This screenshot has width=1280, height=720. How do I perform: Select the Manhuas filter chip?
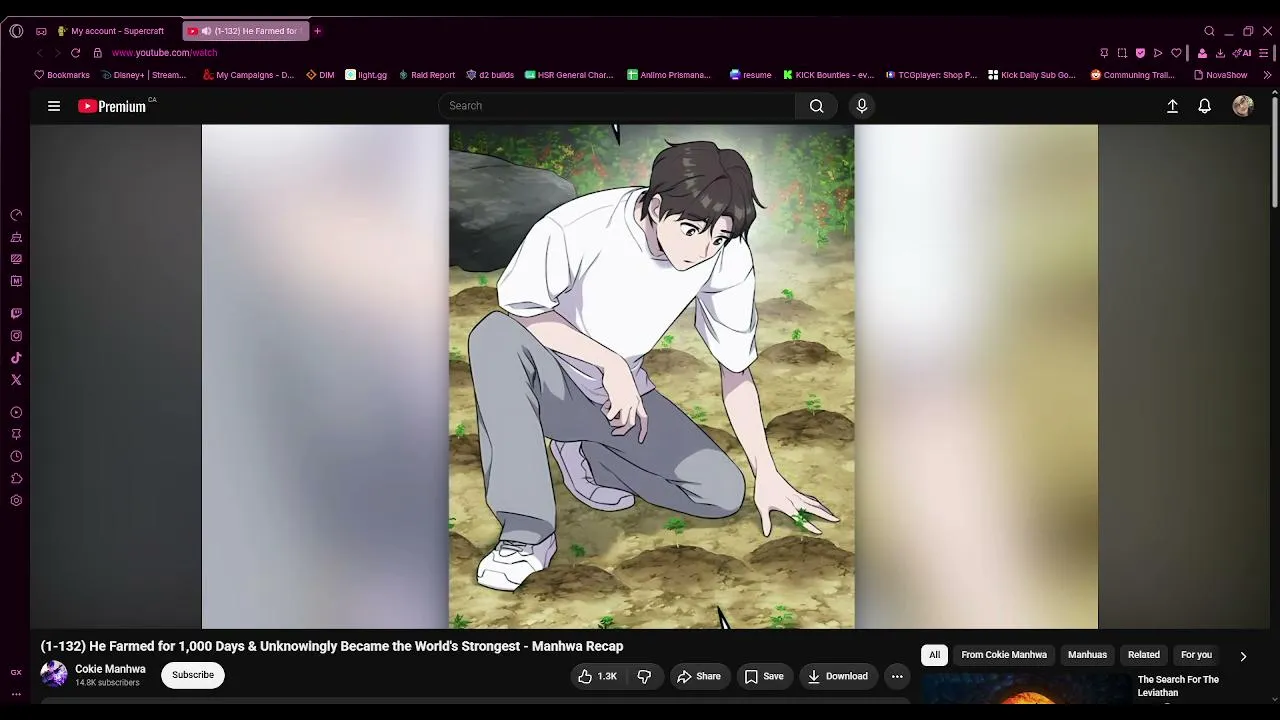point(1087,655)
